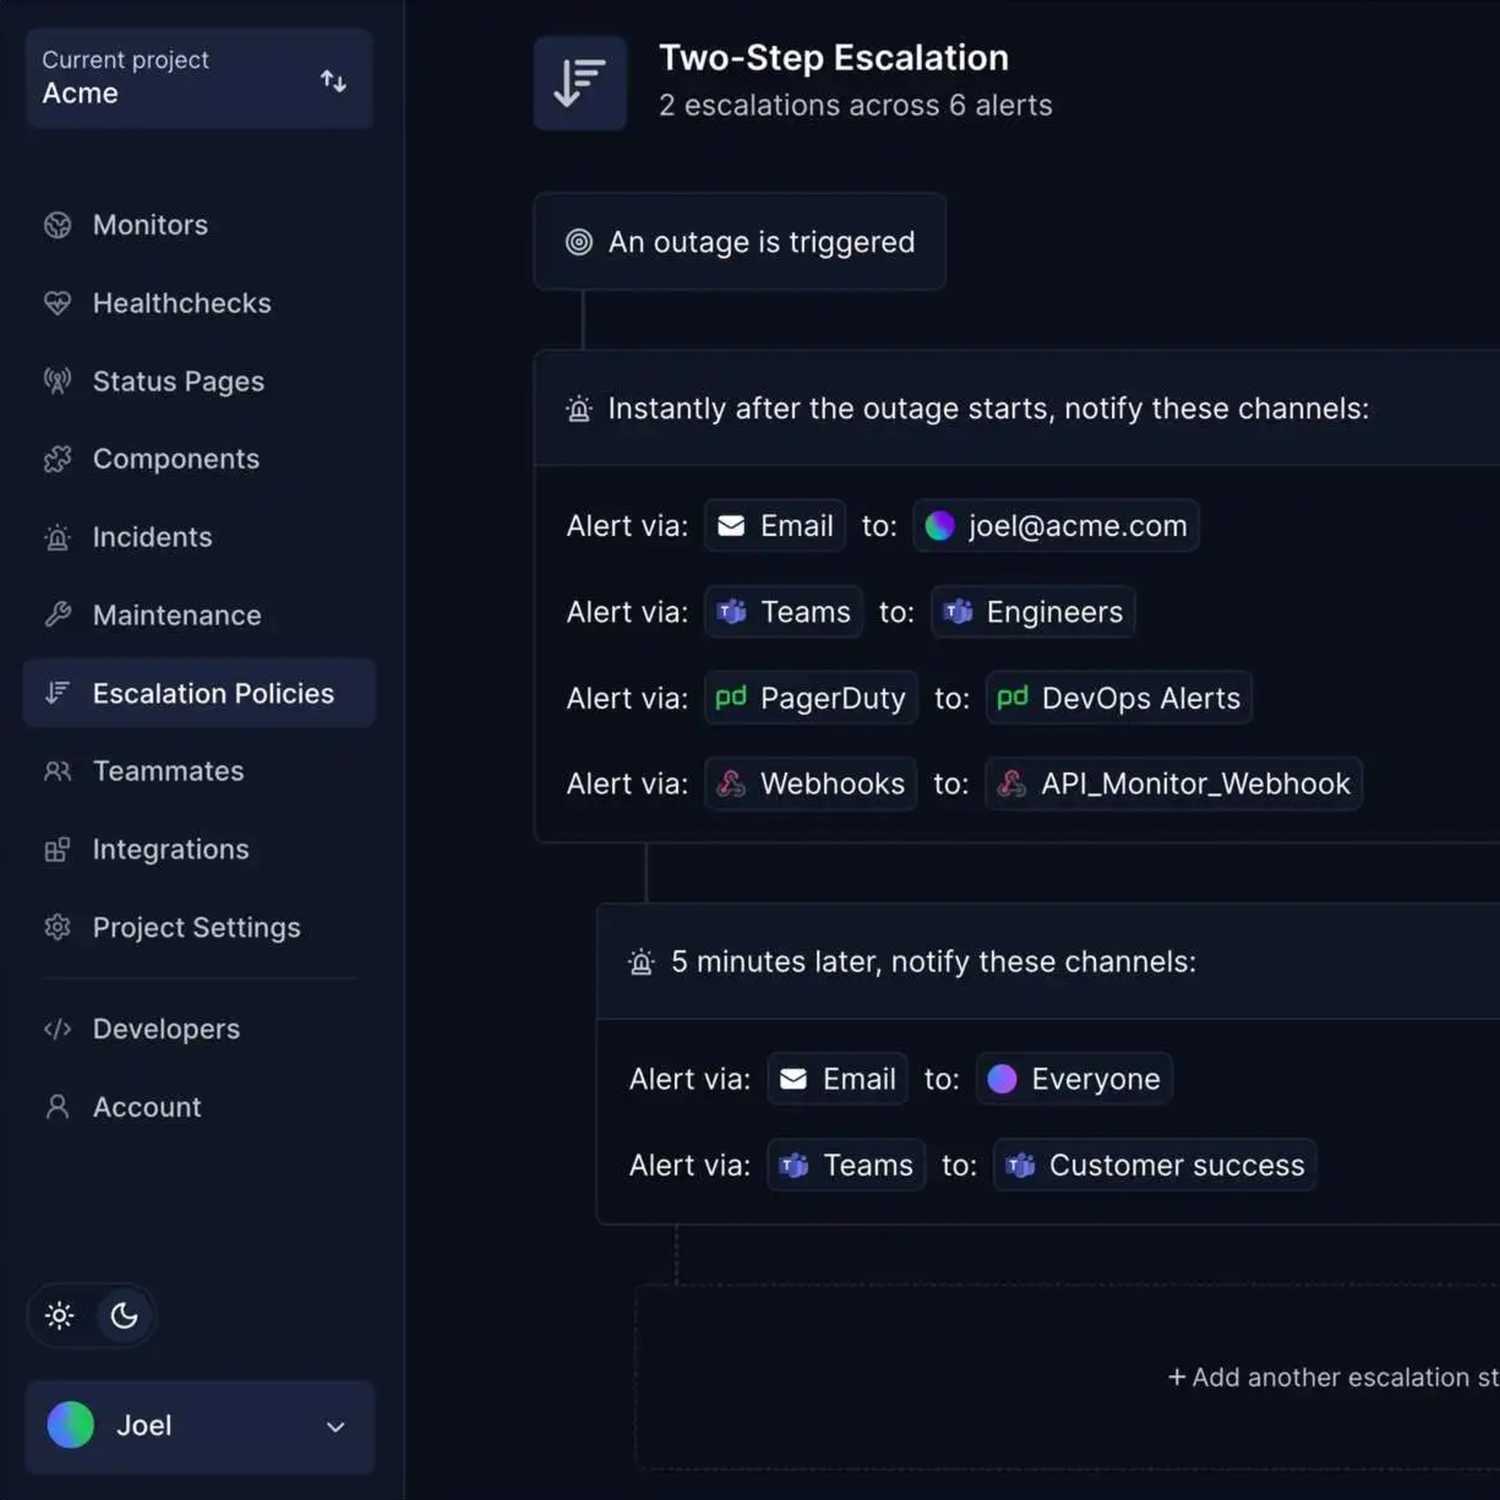Click the Integrations icon in sidebar
Screen dimensions: 1500x1500
58,850
